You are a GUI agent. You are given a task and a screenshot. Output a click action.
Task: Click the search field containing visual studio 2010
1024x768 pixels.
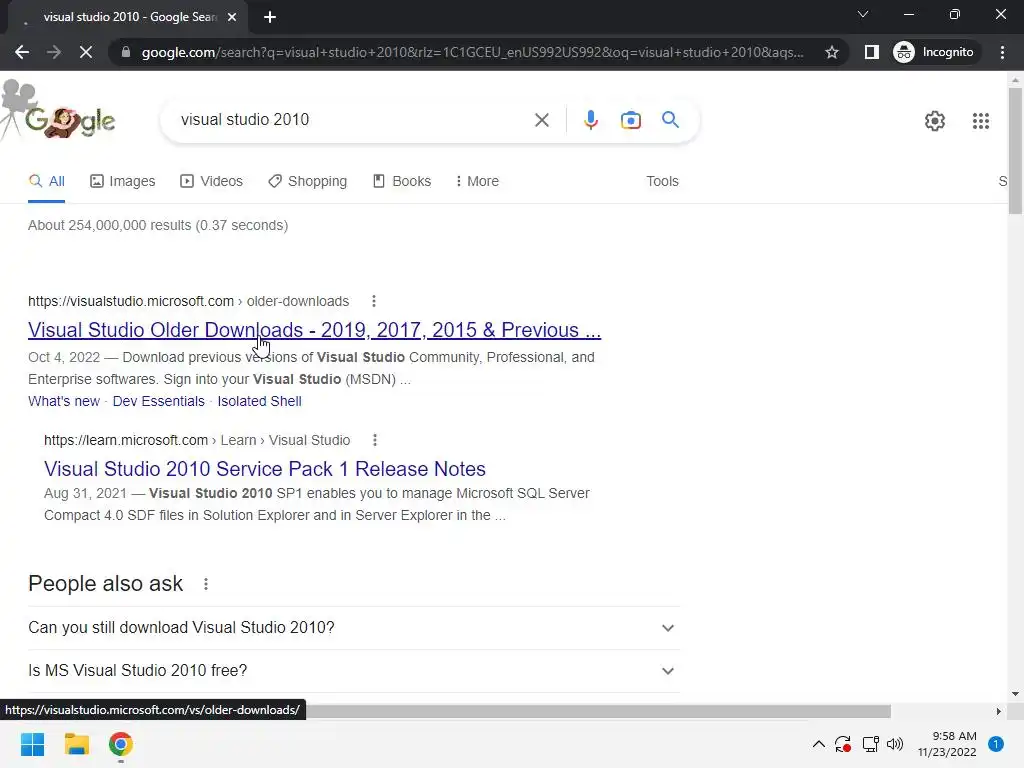click(x=353, y=120)
